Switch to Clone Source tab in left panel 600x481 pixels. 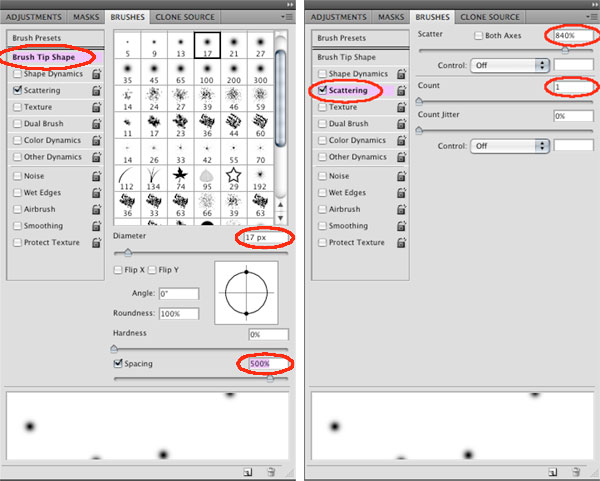[x=188, y=18]
